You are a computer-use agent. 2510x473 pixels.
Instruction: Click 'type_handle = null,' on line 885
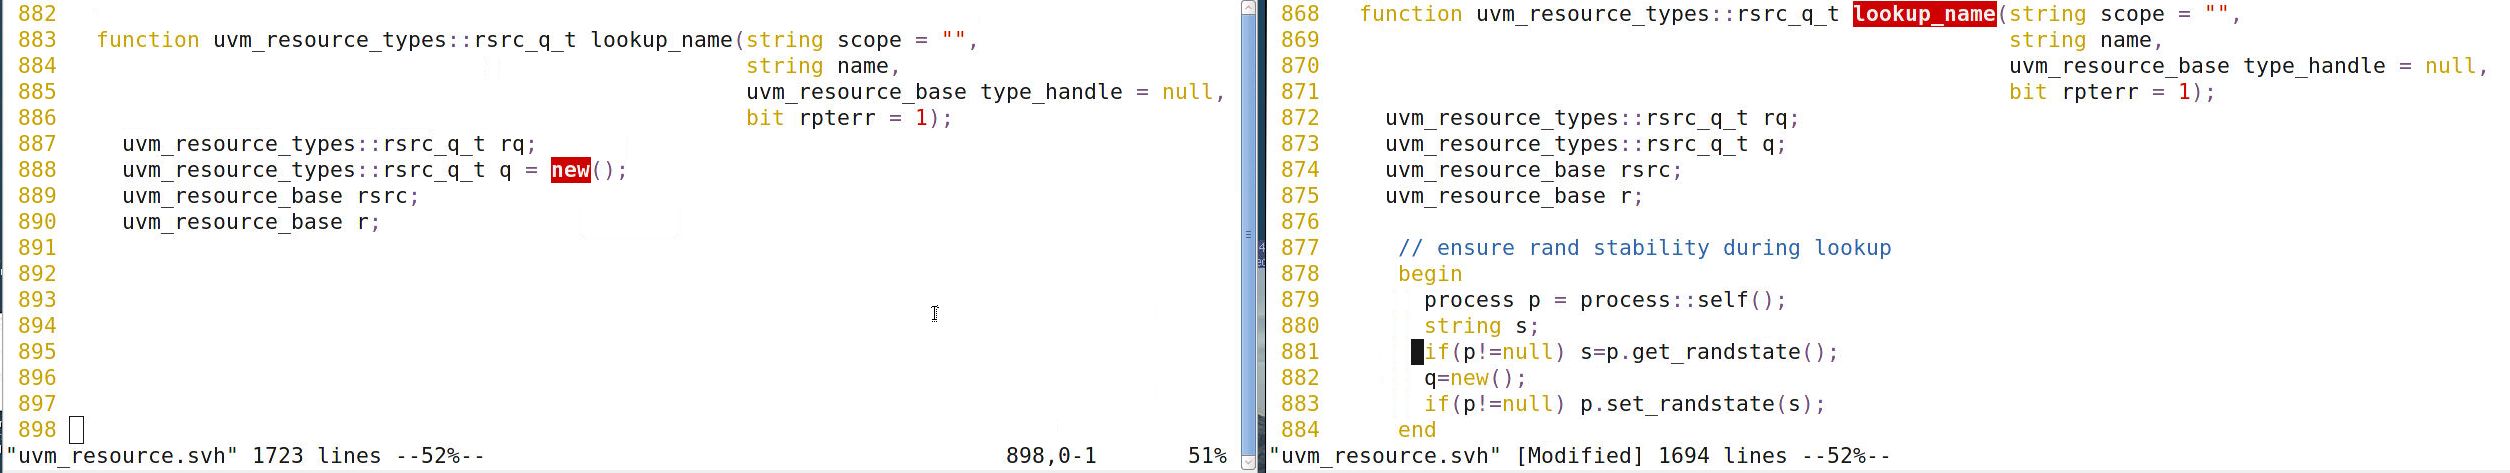1103,92
